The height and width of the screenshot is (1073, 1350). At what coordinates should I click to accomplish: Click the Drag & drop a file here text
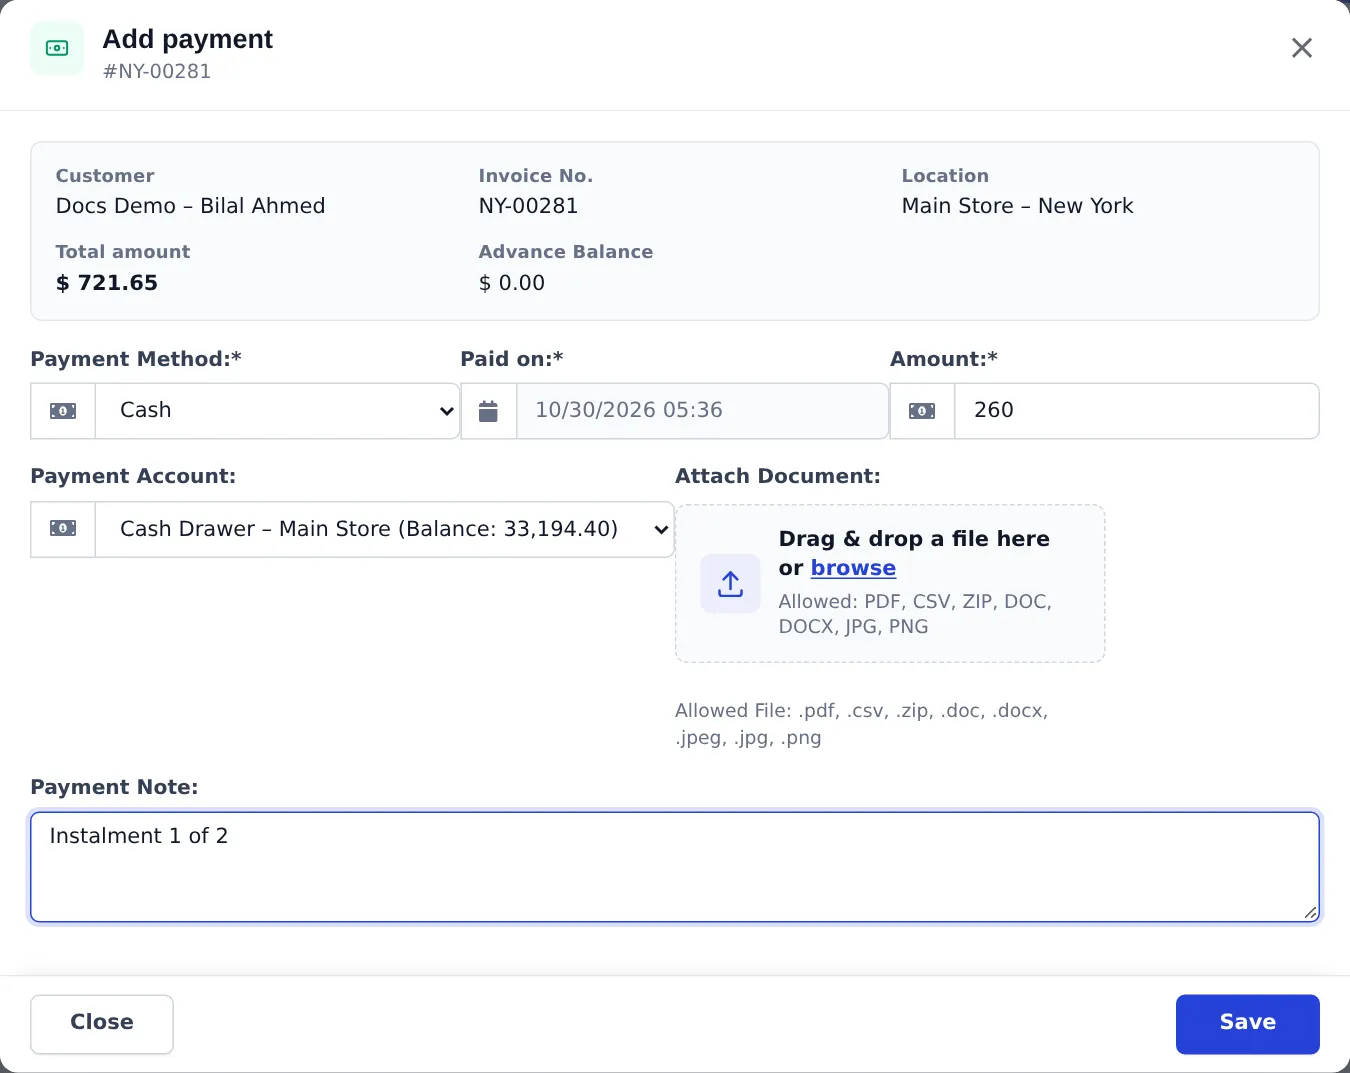coord(914,539)
